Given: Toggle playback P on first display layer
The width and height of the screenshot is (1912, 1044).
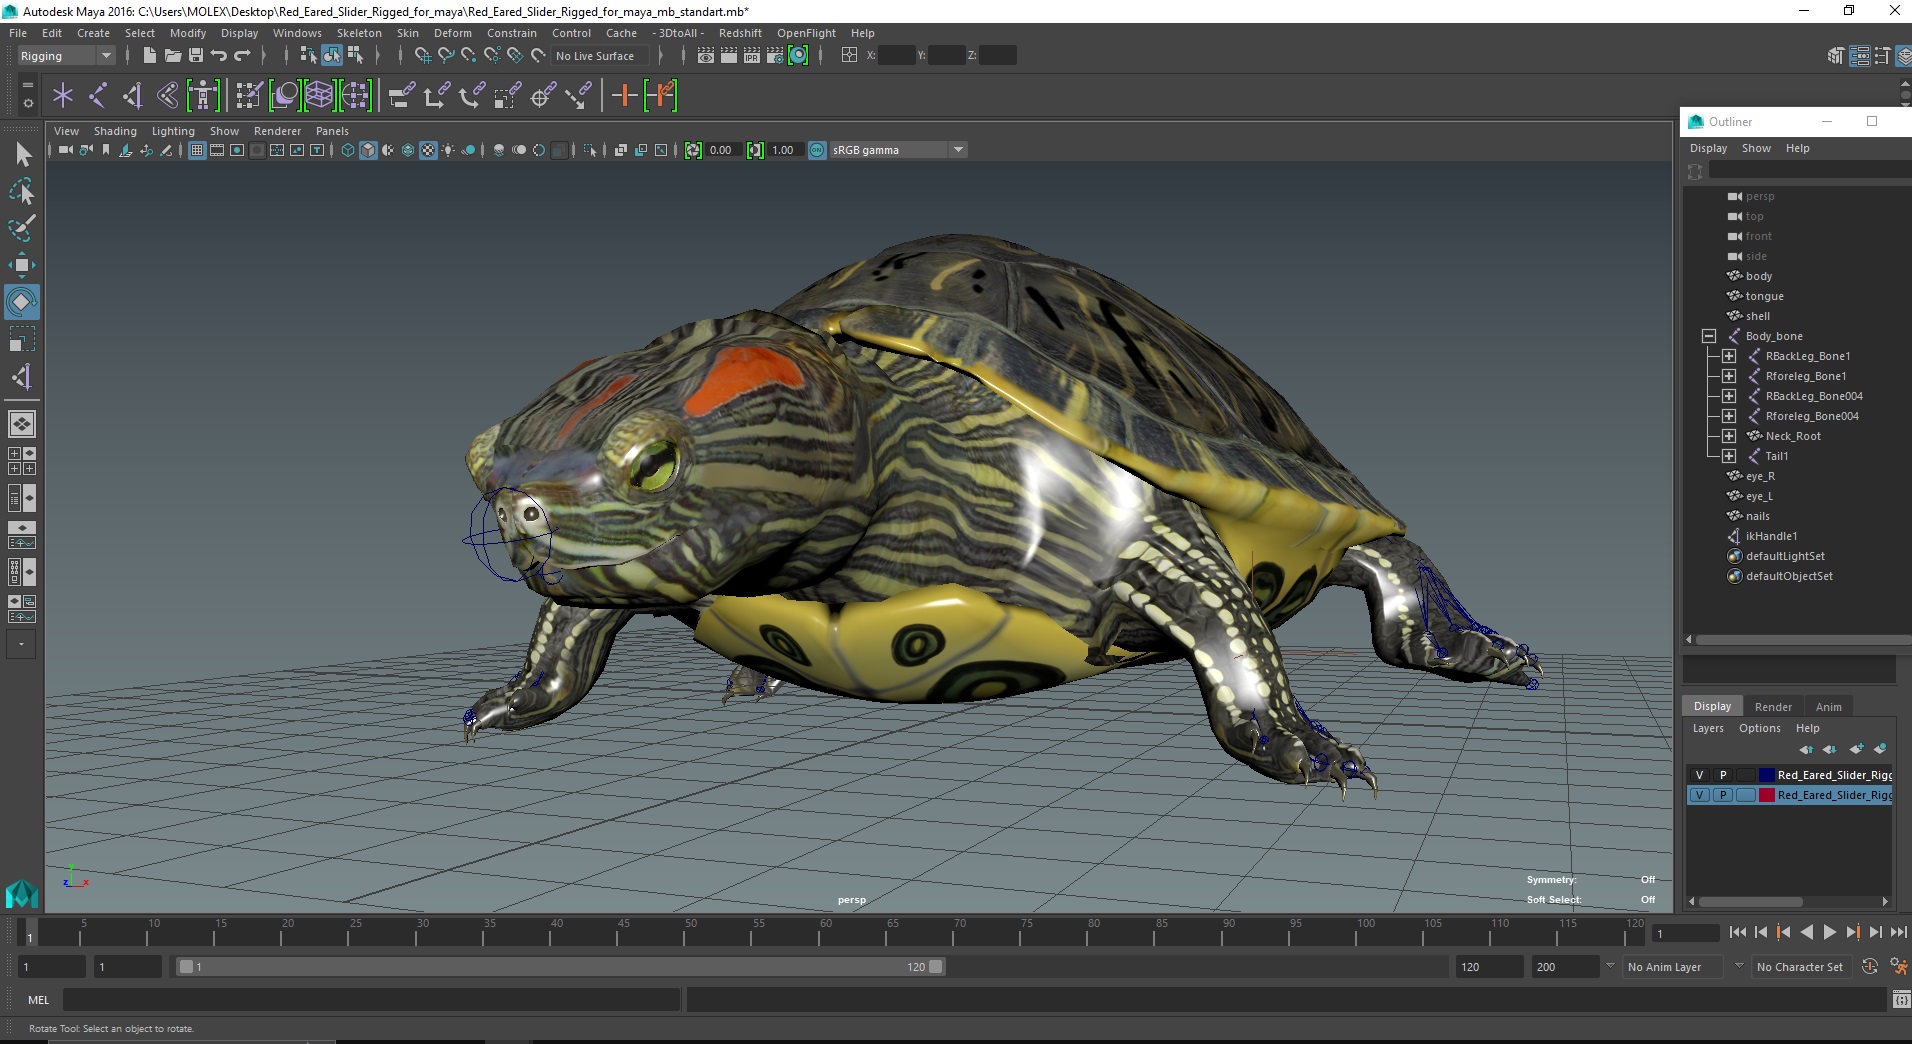Looking at the screenshot, I should tap(1722, 775).
